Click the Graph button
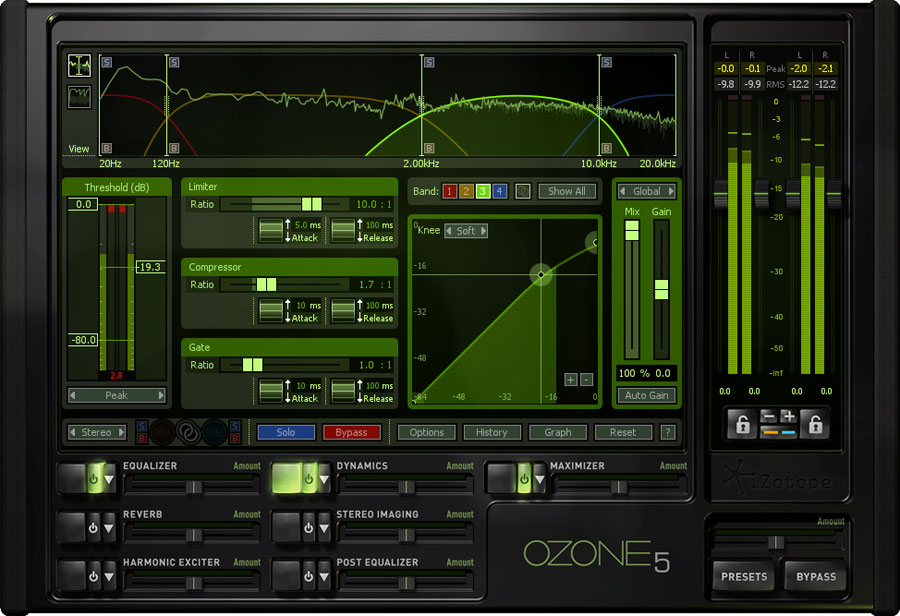The width and height of the screenshot is (900, 616). click(558, 432)
